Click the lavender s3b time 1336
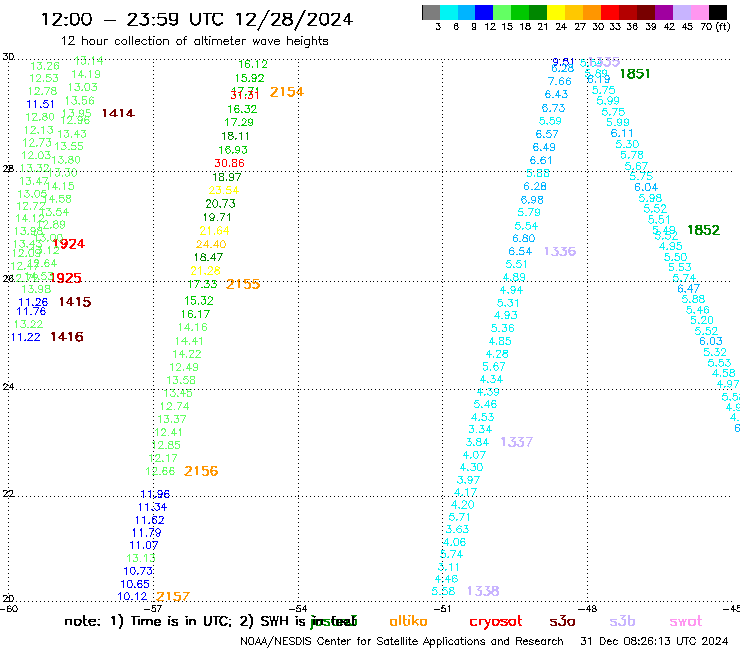Image resolution: width=740 pixels, height=650 pixels. [x=560, y=252]
